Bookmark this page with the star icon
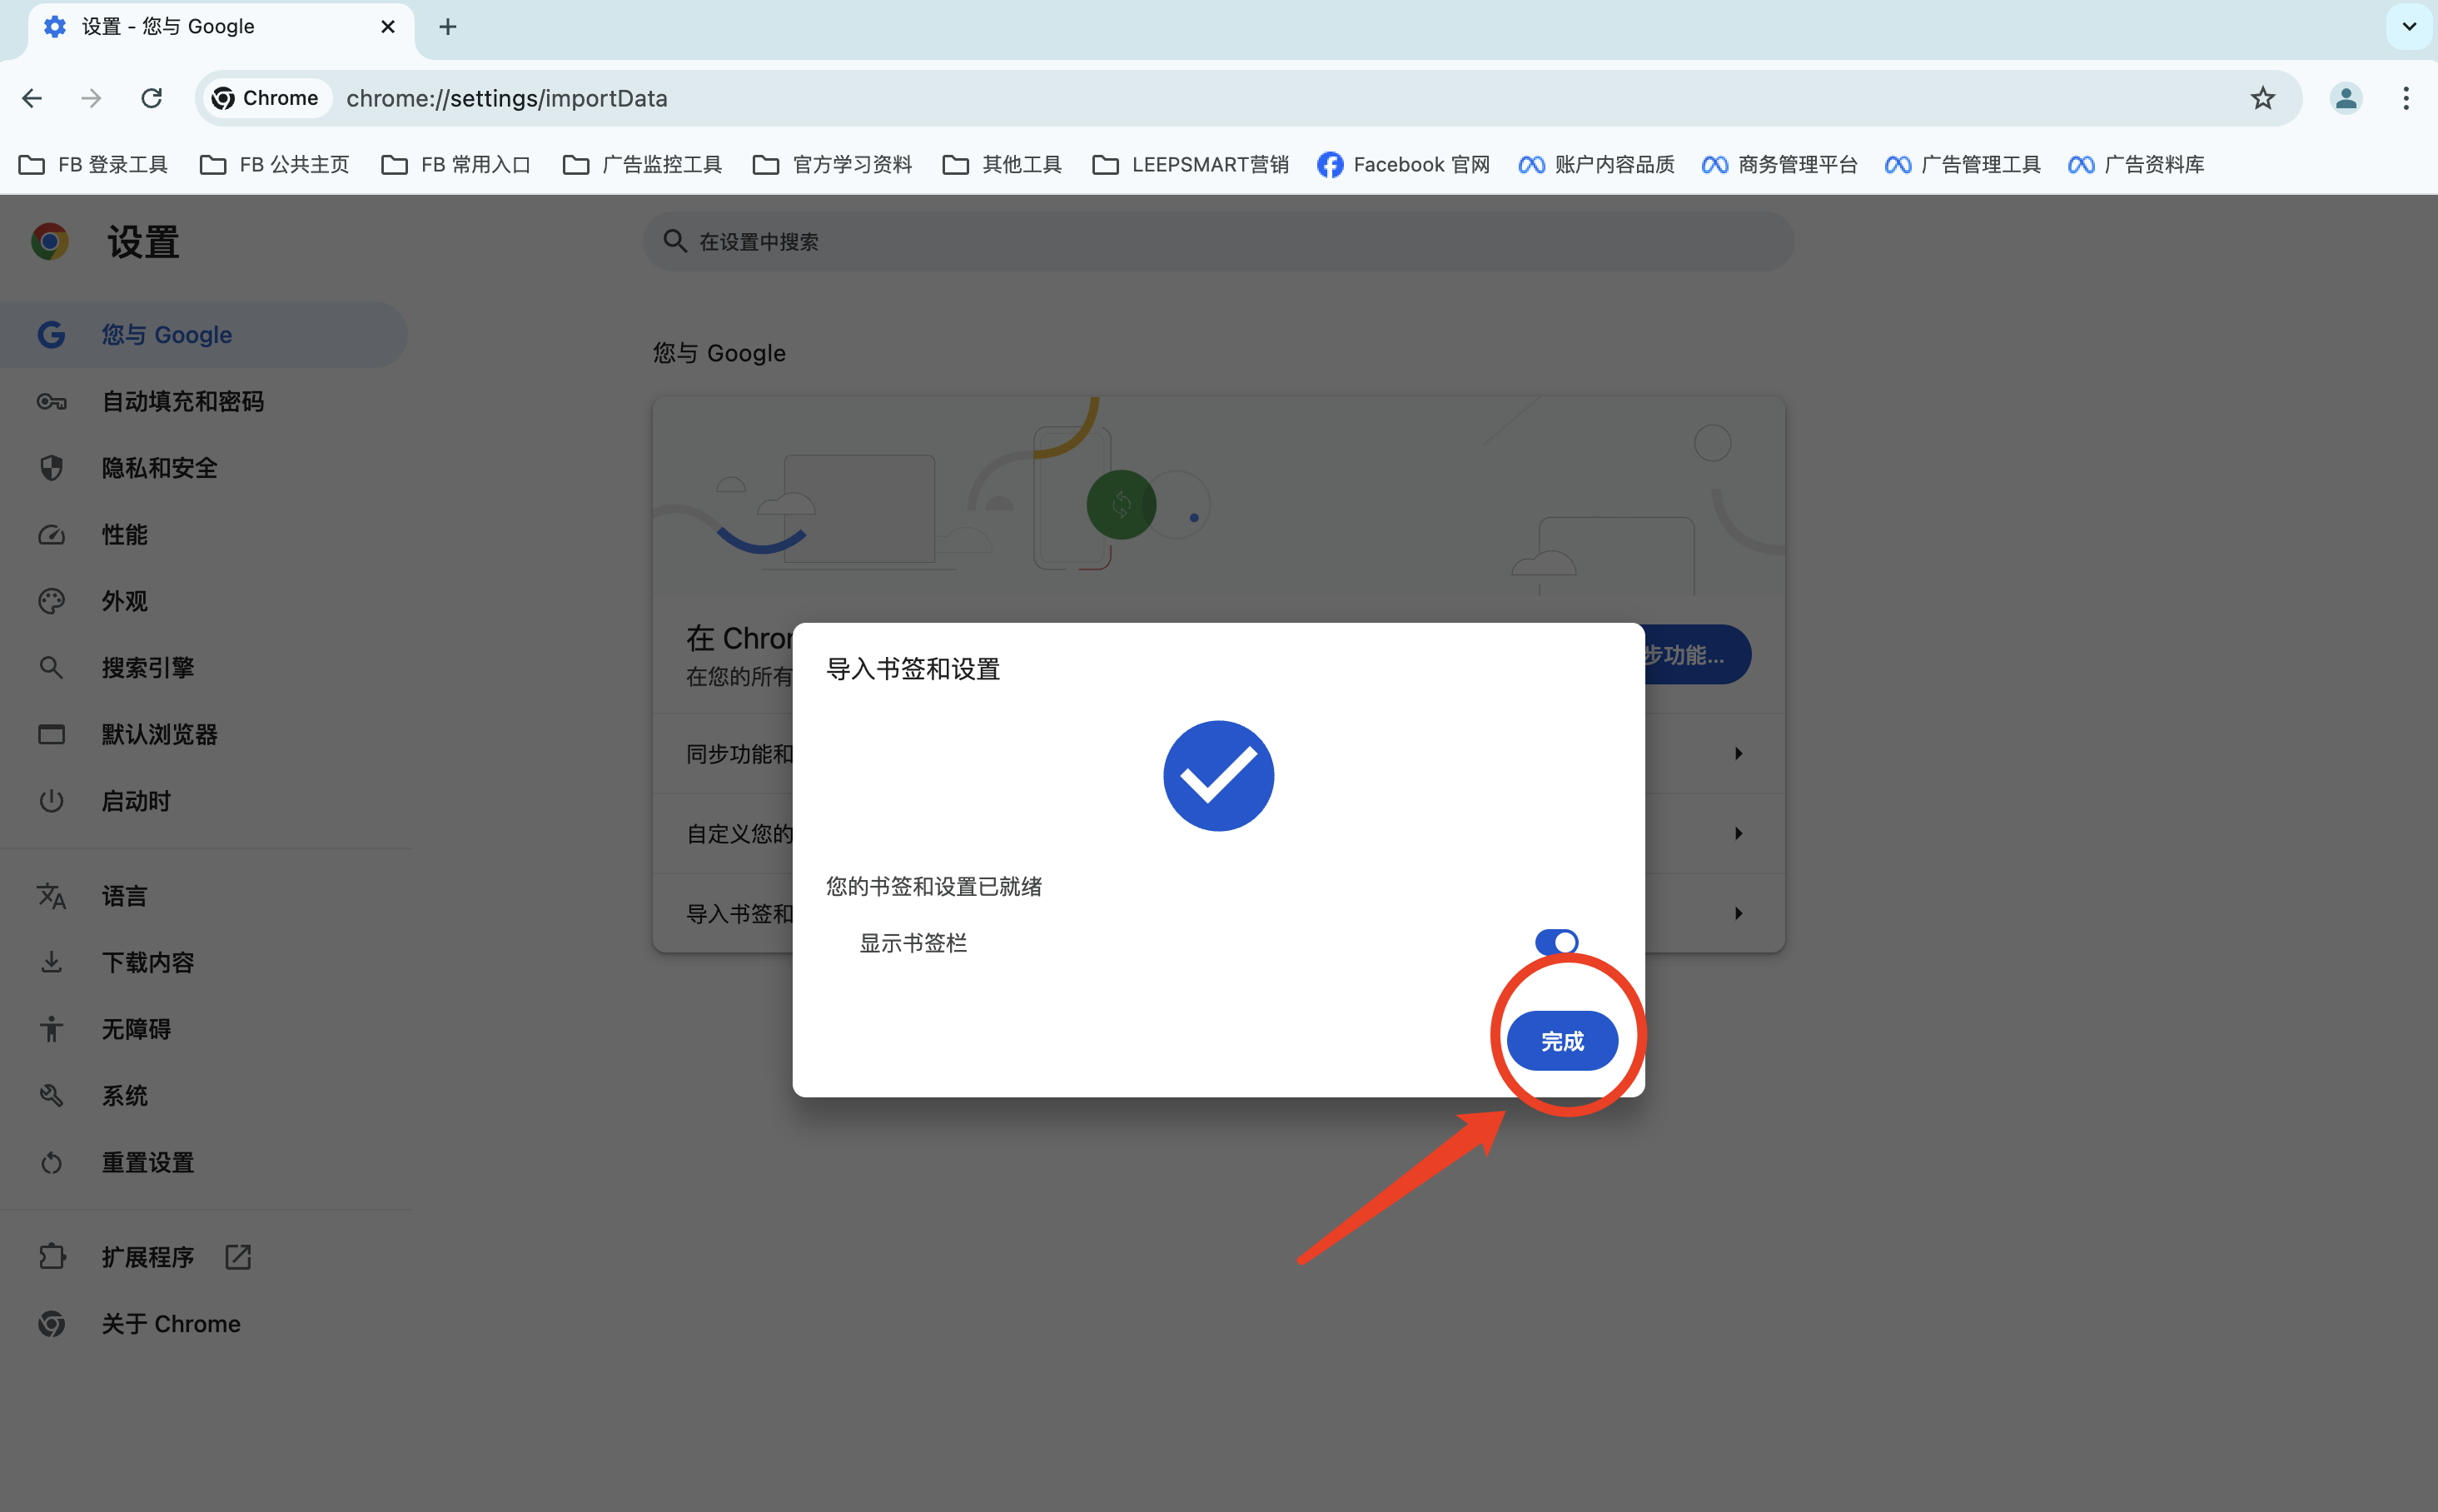Image resolution: width=2438 pixels, height=1512 pixels. click(2262, 98)
